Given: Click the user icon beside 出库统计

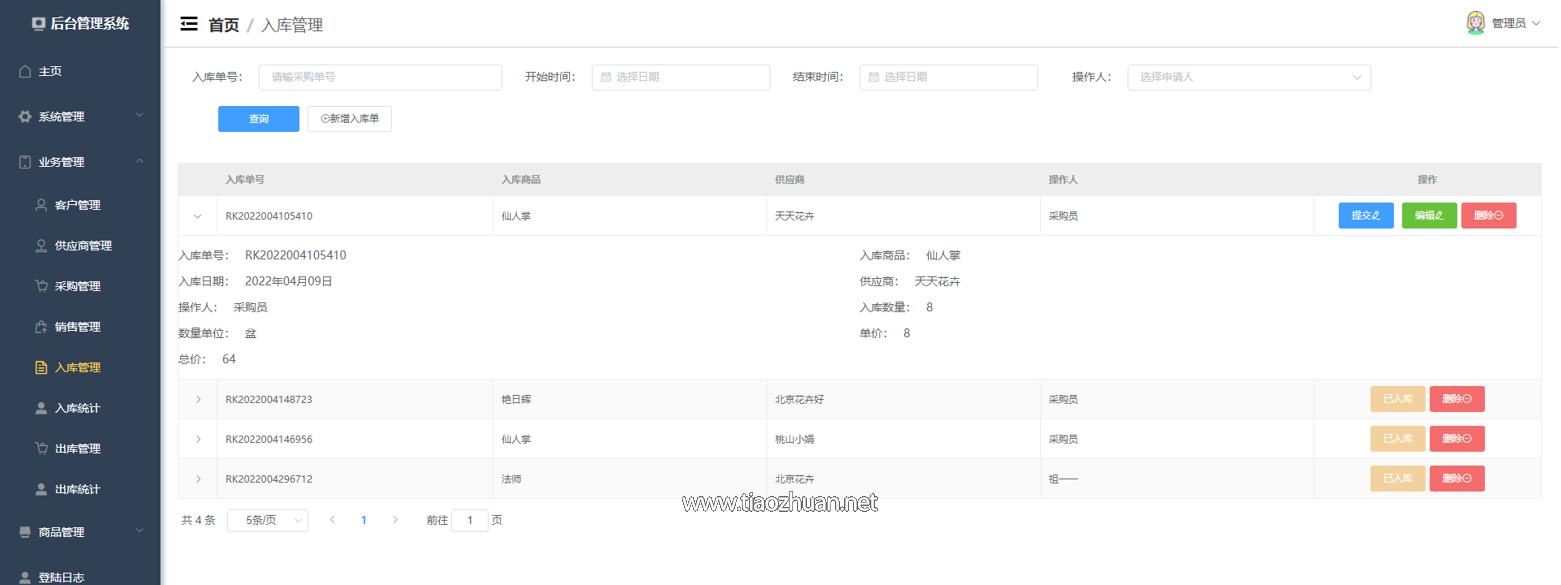Looking at the screenshot, I should tap(41, 490).
